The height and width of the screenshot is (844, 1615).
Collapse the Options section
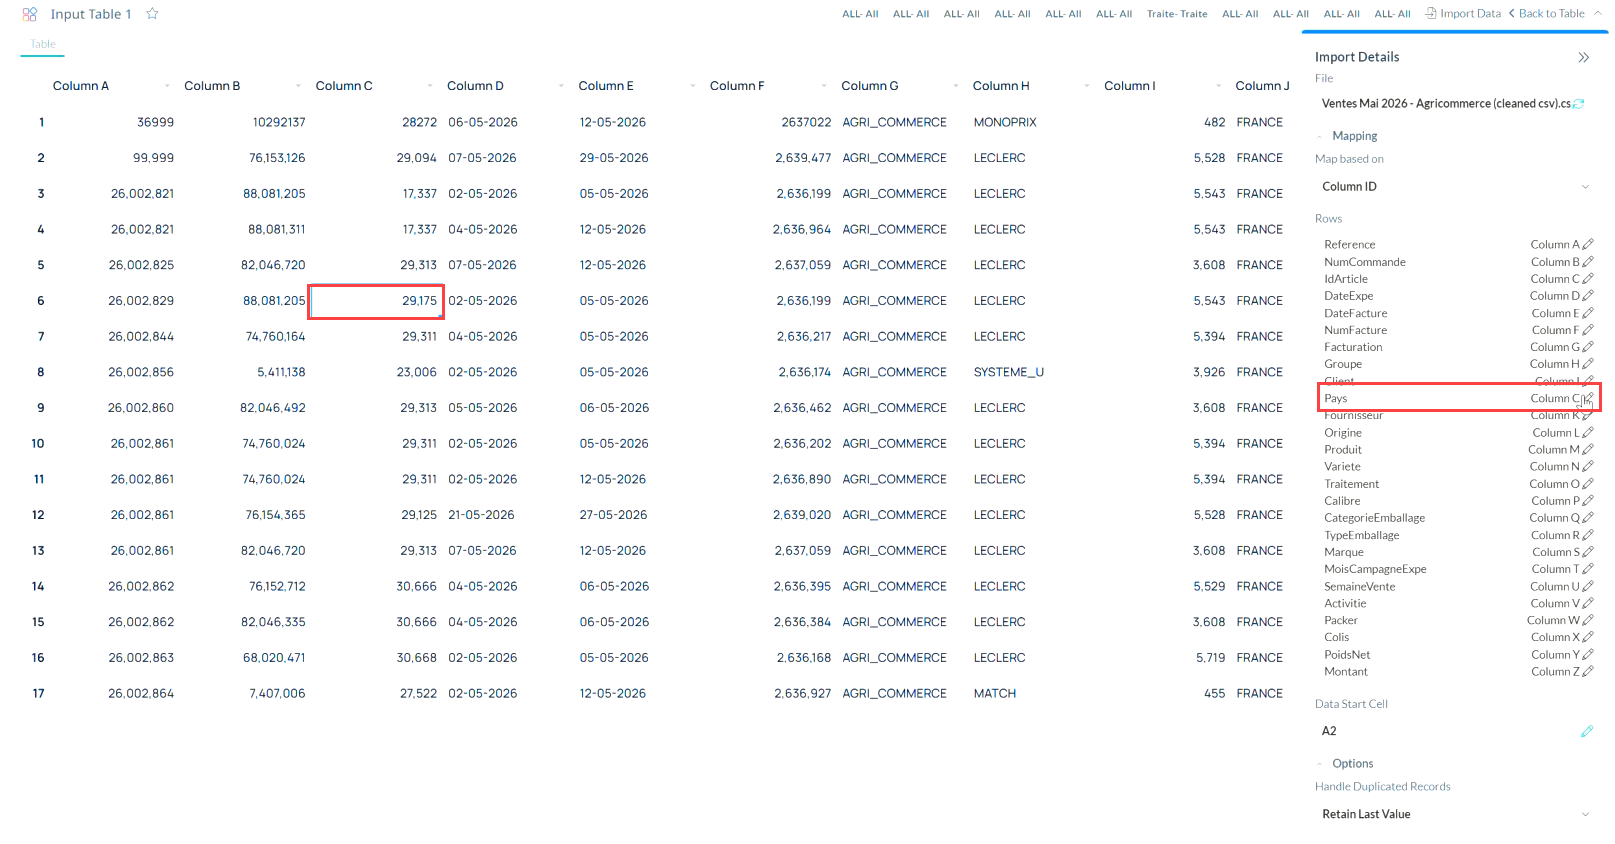(1320, 764)
